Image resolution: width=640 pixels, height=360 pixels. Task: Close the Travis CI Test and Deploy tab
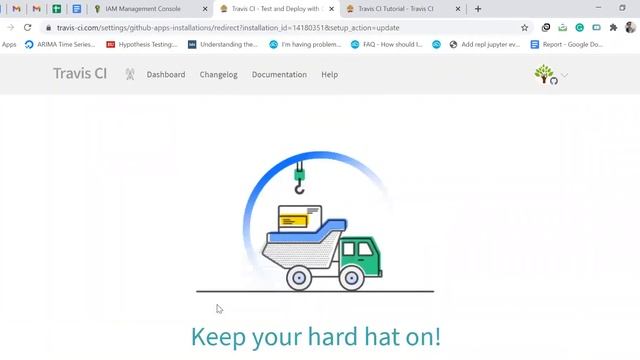pos(331,9)
